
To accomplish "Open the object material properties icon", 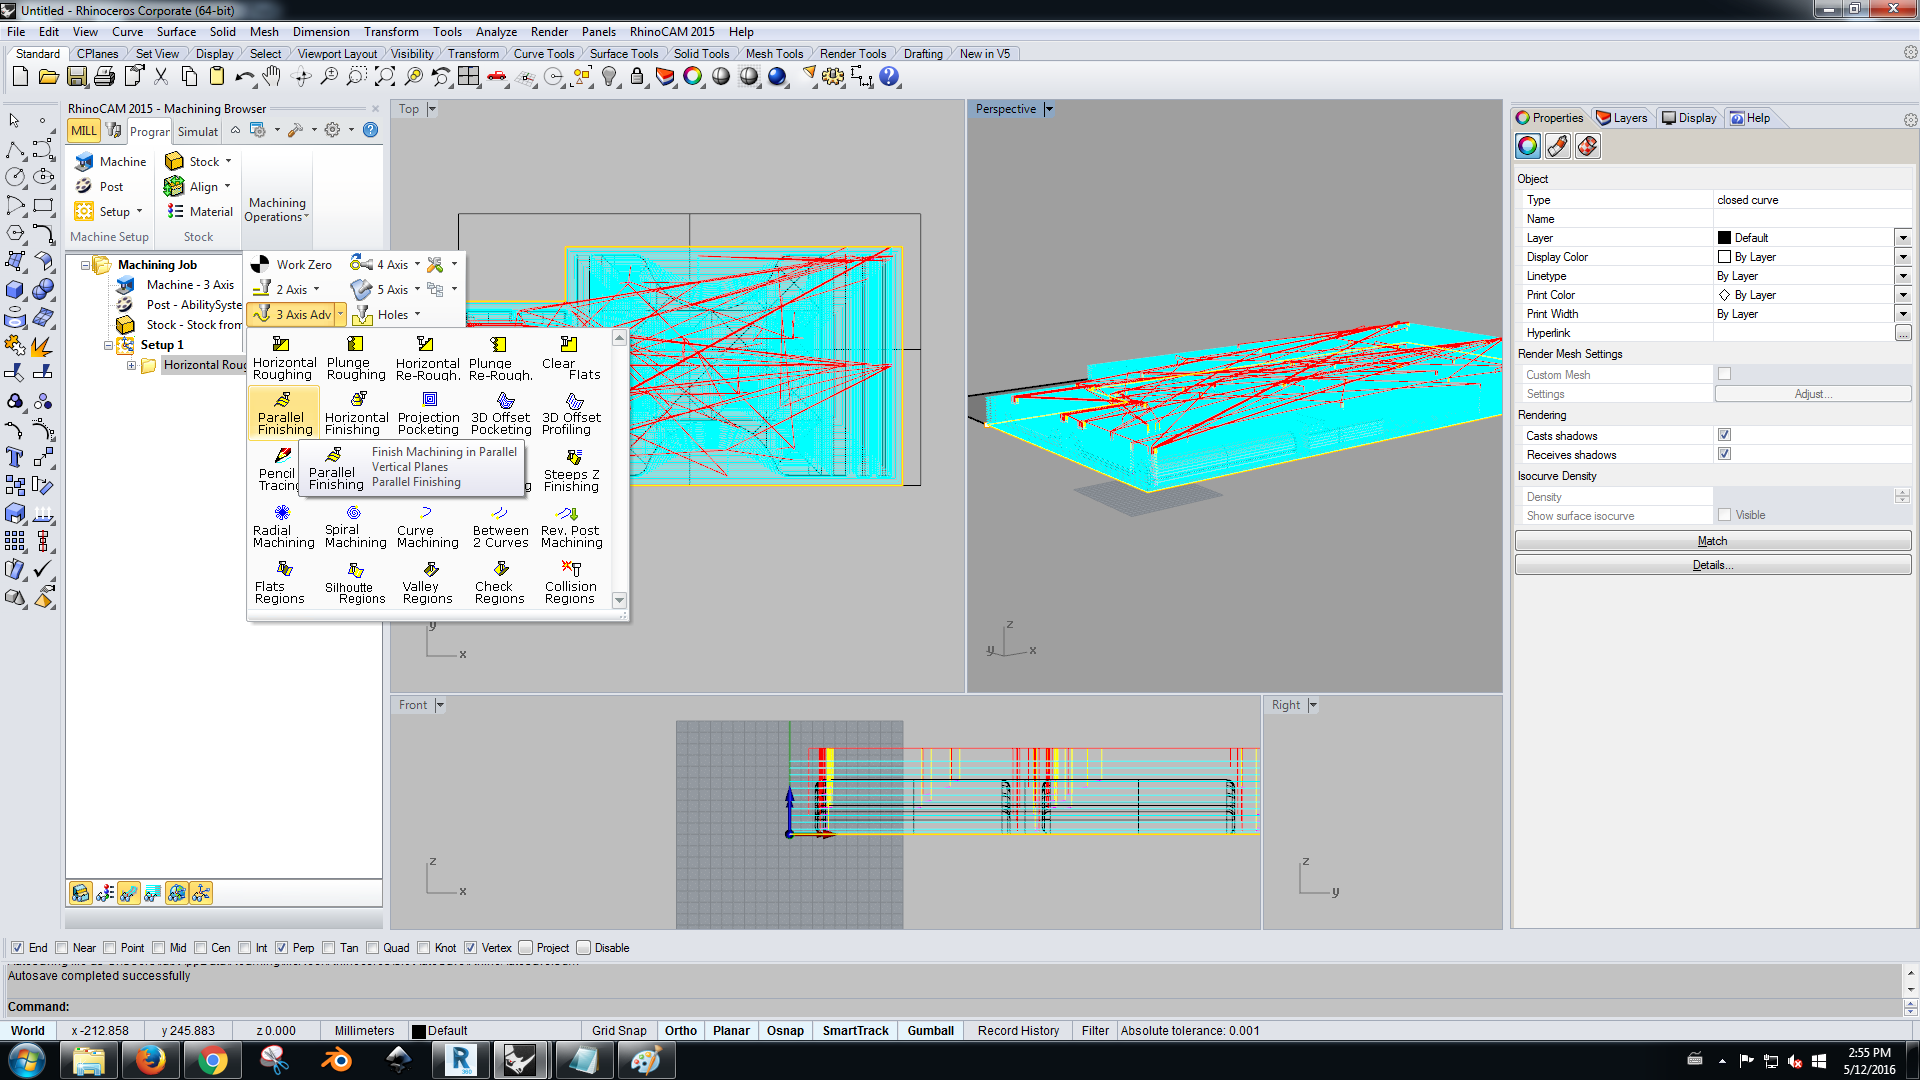I will (1557, 147).
